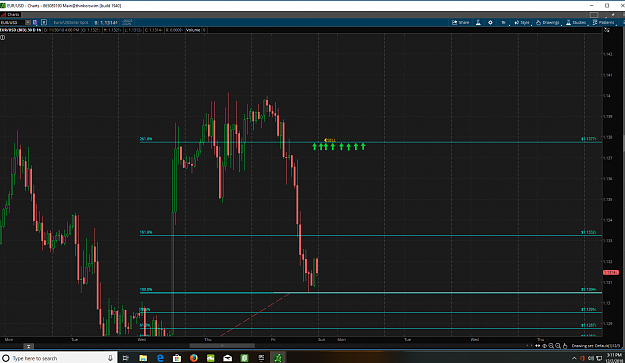Launch Microsoft Edge from the taskbar
Viewport: 625px width, 363px height.
[160, 358]
